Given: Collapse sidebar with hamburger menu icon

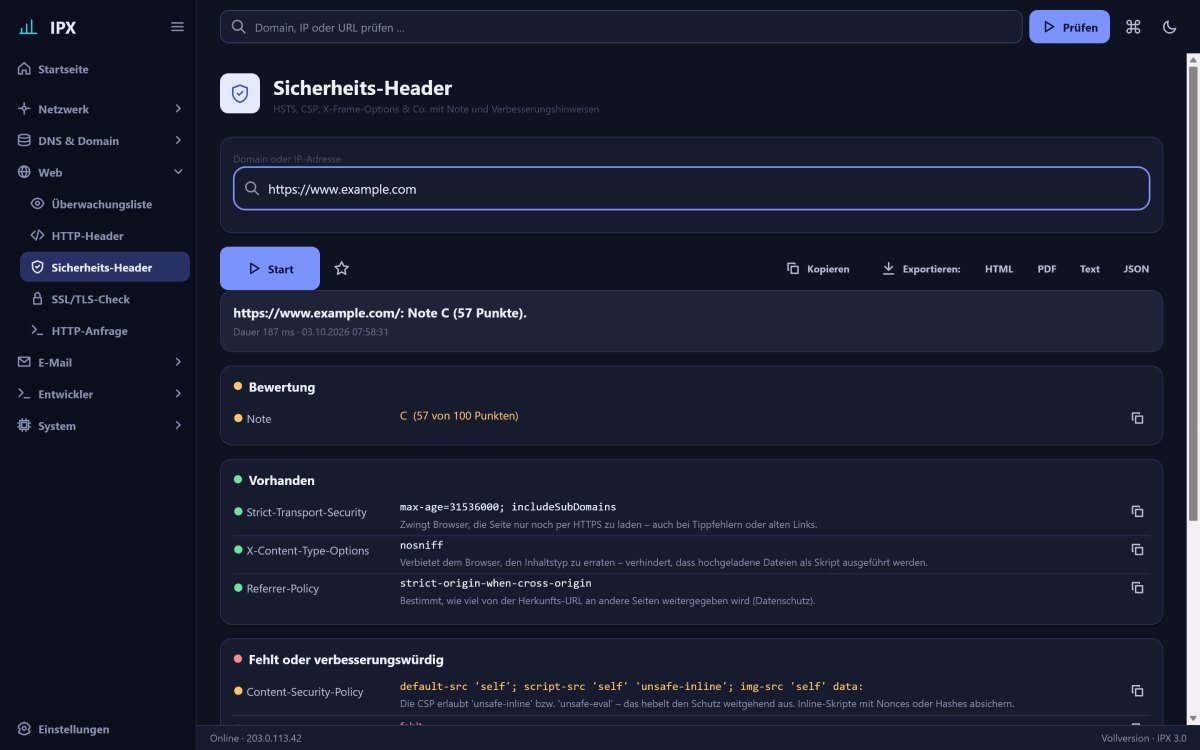Looking at the screenshot, I should 177,27.
